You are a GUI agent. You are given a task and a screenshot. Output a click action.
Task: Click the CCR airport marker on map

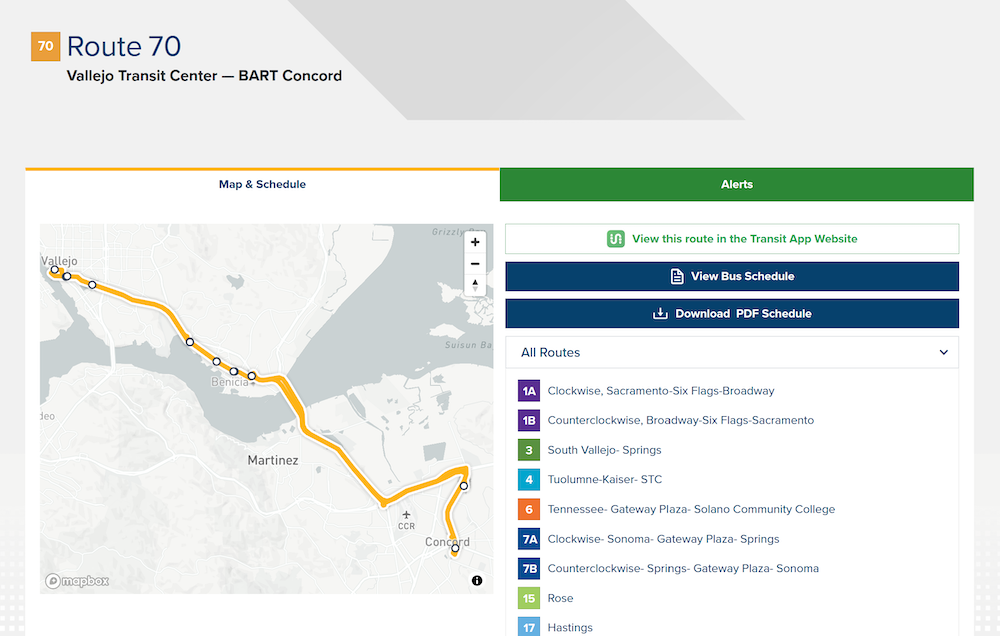coord(406,520)
